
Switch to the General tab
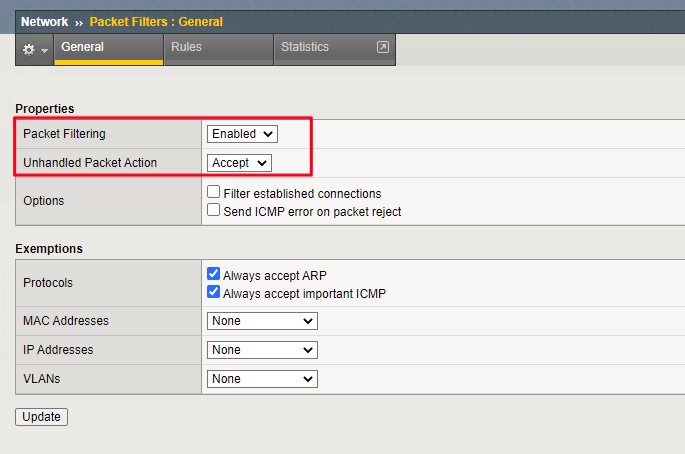(84, 47)
